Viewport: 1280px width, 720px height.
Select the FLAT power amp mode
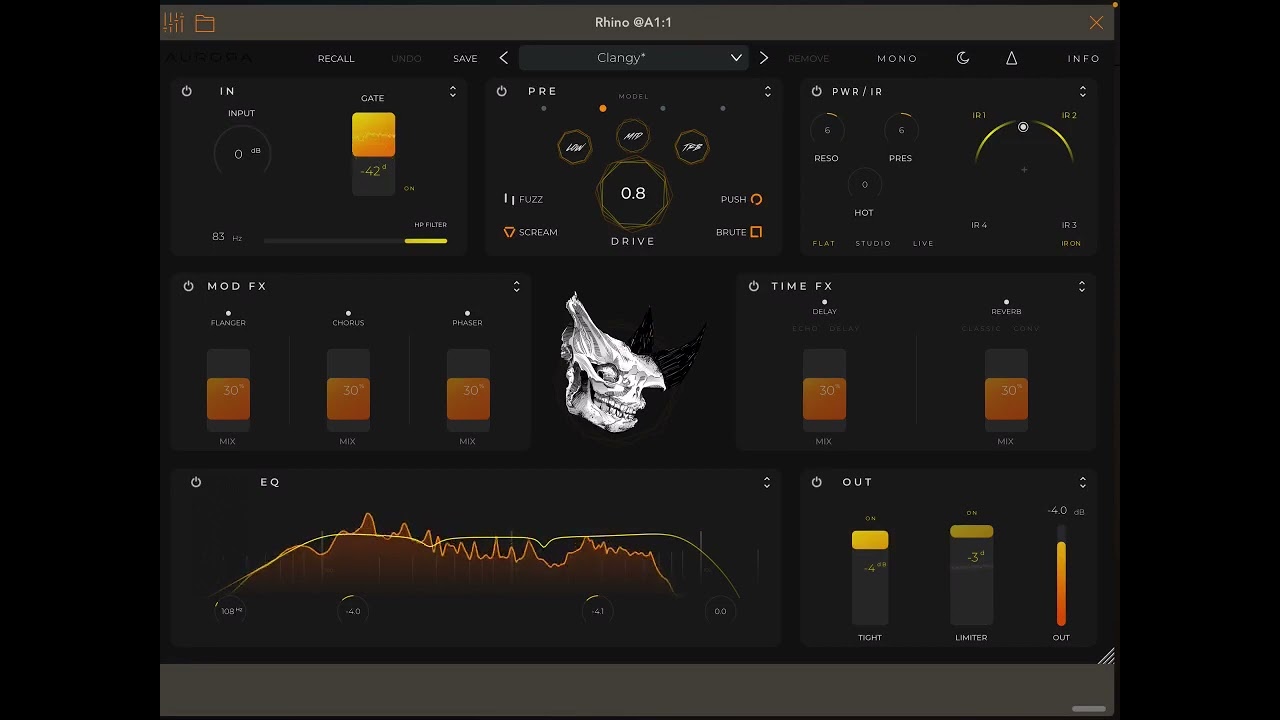coord(824,243)
